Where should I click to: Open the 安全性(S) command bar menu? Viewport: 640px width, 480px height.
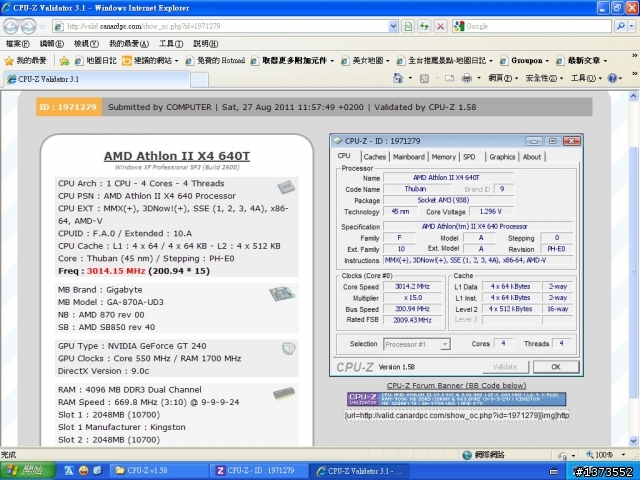(x=544, y=78)
